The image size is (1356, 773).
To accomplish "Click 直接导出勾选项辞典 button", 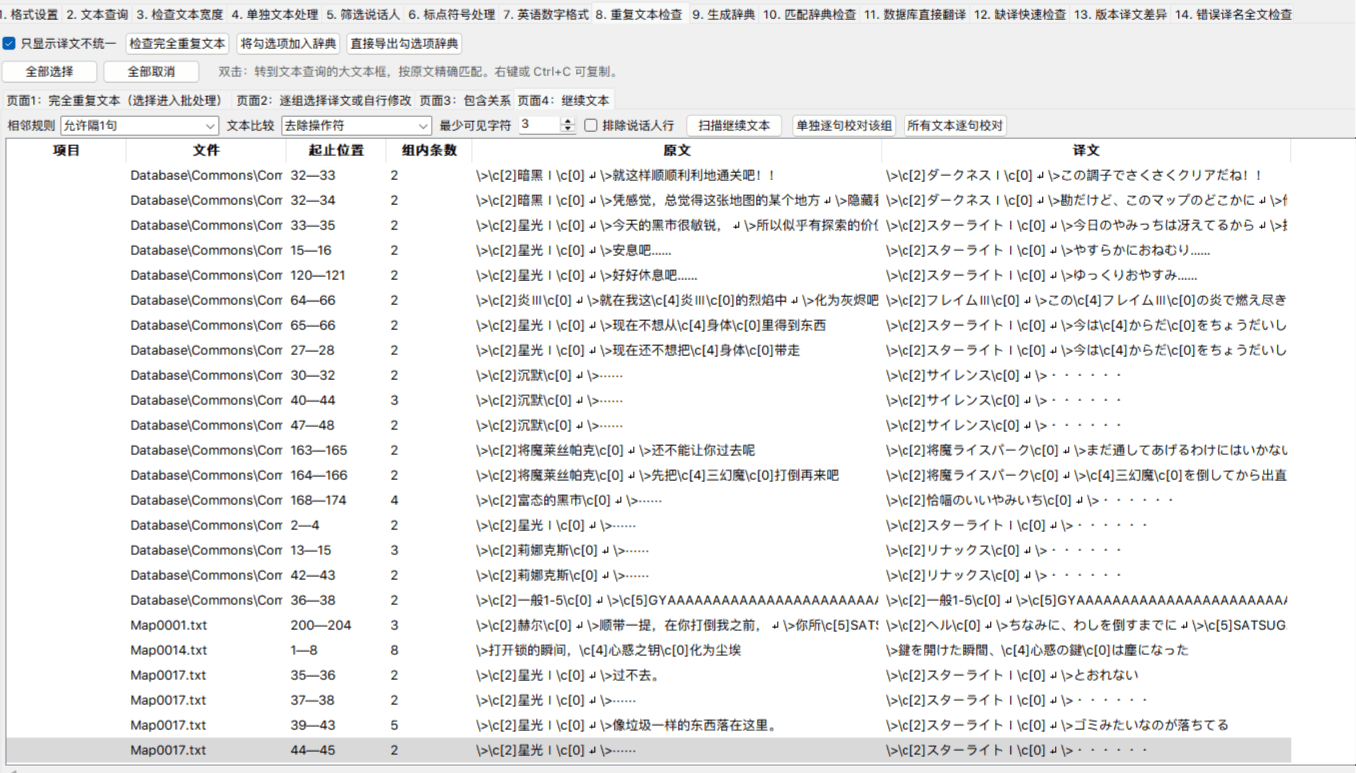I will click(404, 44).
